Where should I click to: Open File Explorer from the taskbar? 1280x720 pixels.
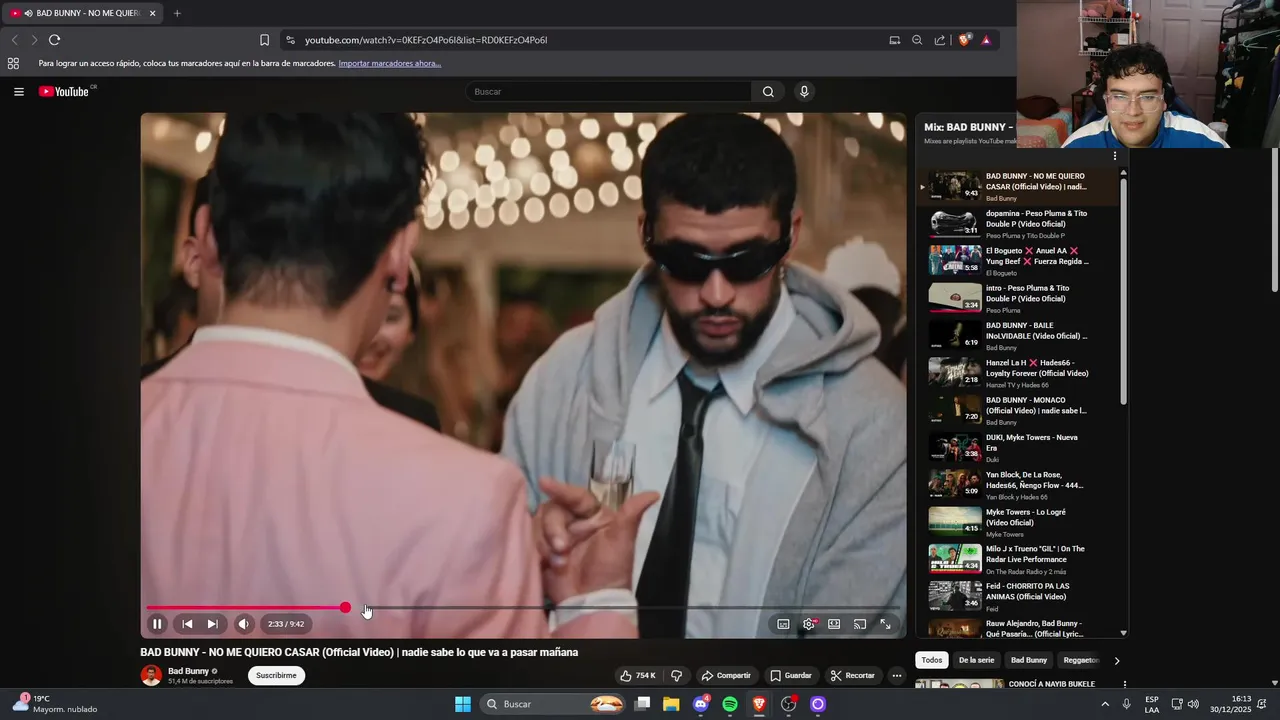(671, 704)
